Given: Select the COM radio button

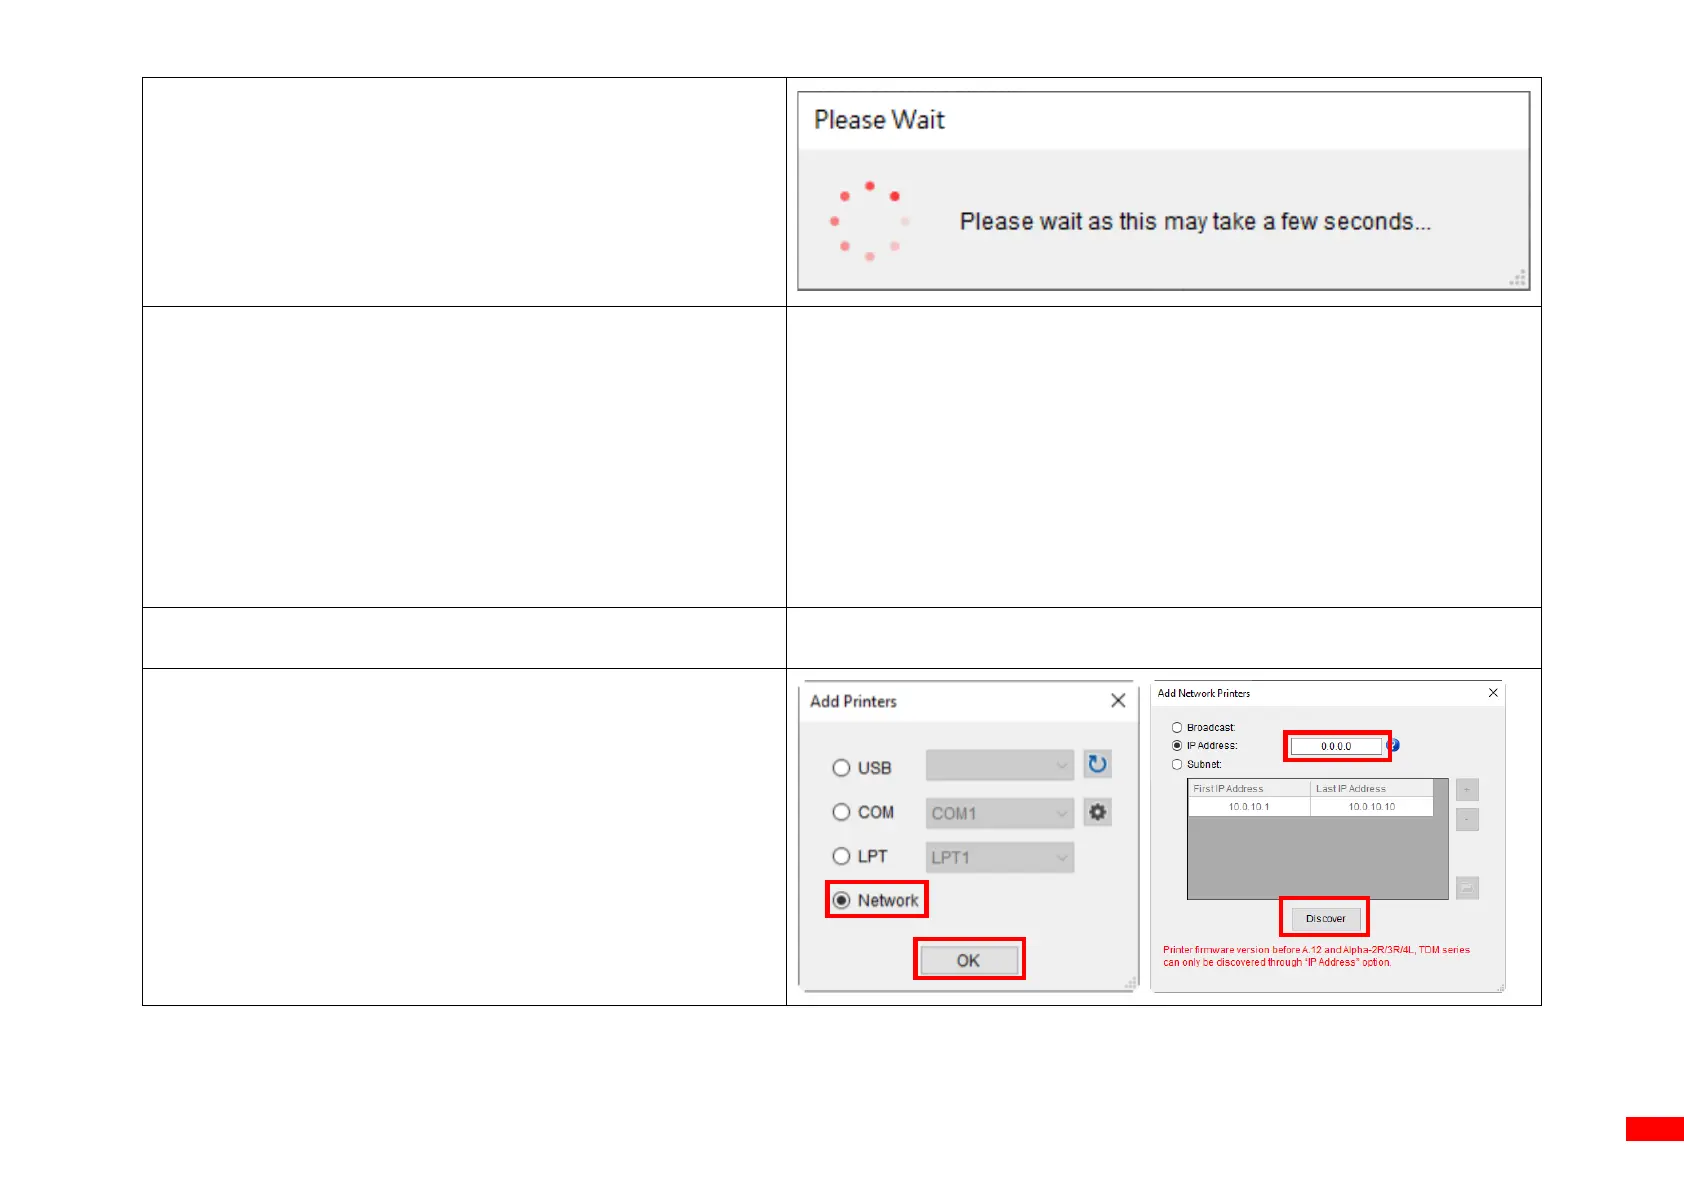Looking at the screenshot, I should tap(841, 812).
